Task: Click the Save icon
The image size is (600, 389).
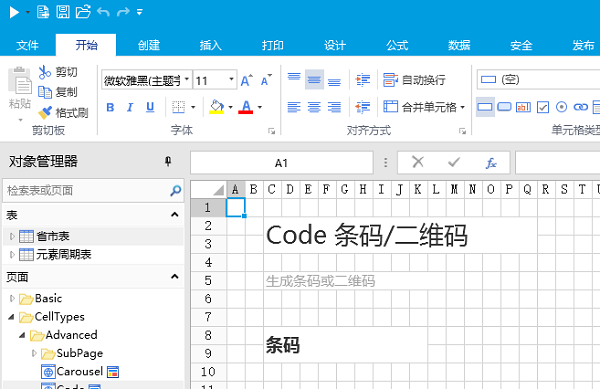Action: coord(63,12)
